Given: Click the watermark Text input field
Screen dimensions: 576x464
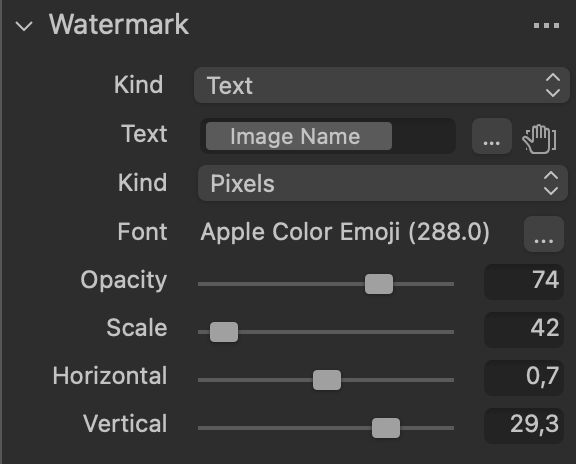Looking at the screenshot, I should (x=328, y=136).
